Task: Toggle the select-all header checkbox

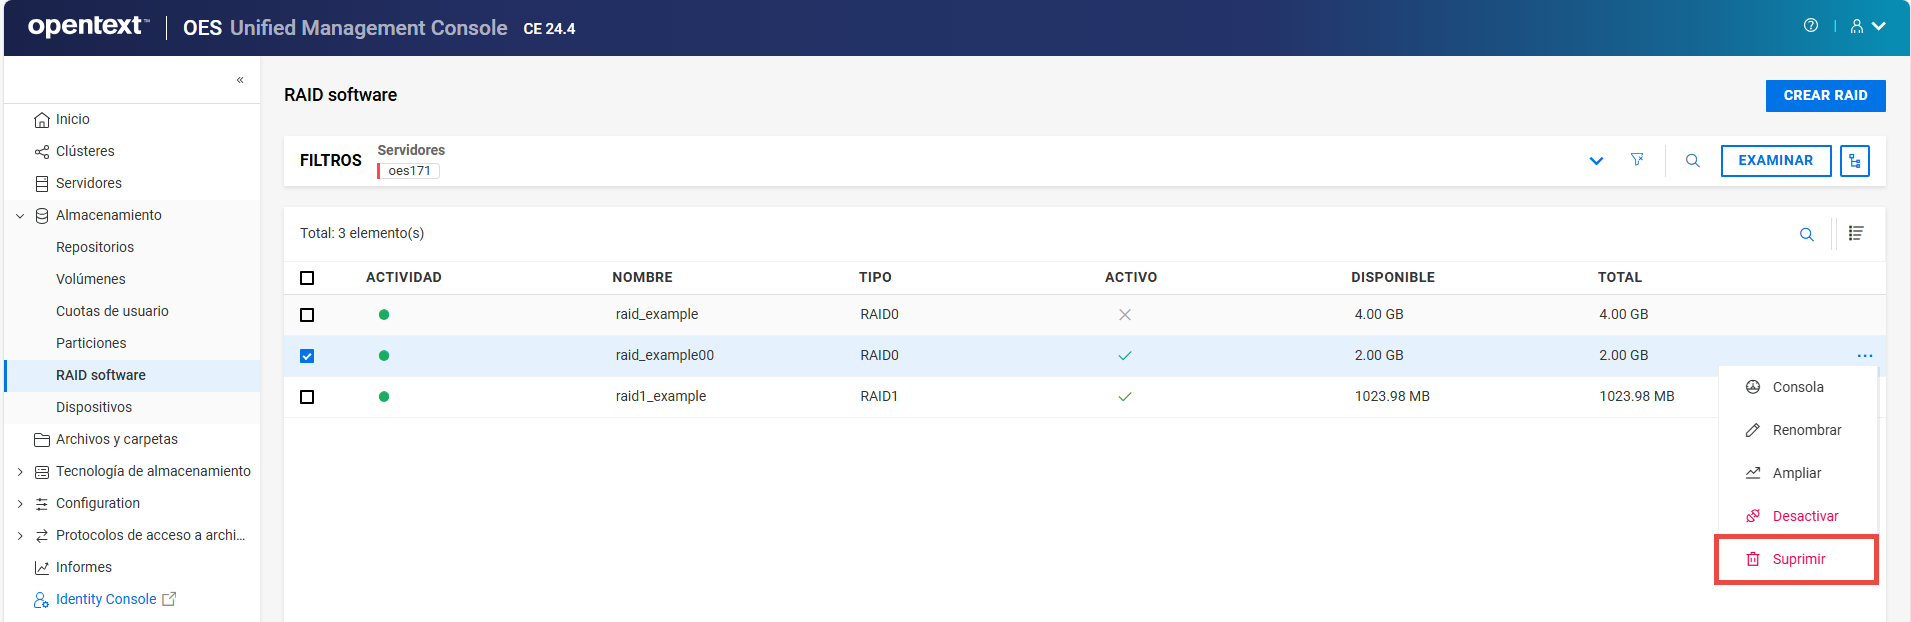Action: (307, 278)
